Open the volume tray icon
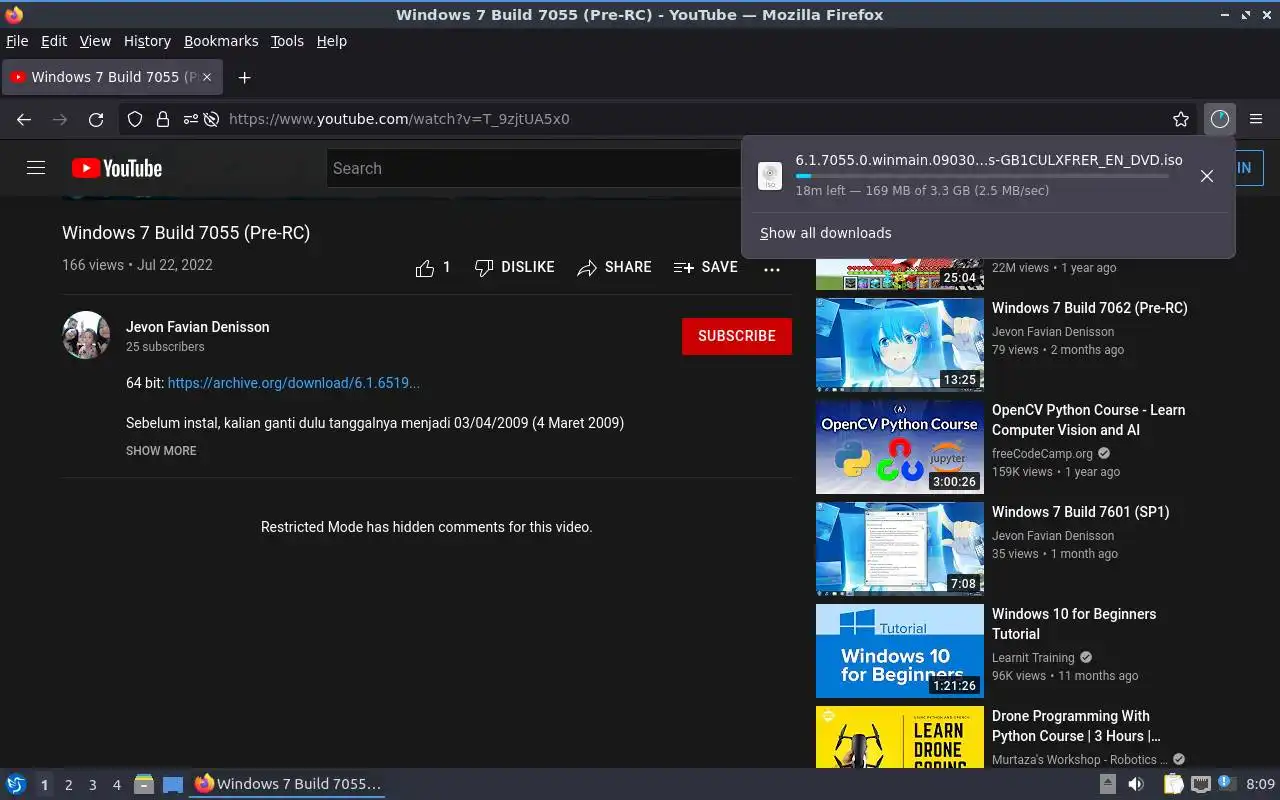The height and width of the screenshot is (800, 1280). pyautogui.click(x=1135, y=784)
